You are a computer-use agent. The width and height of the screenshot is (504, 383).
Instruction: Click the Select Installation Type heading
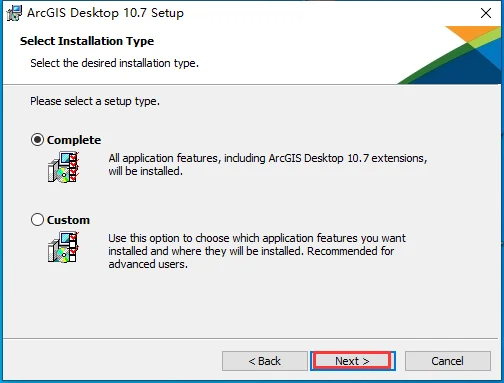tap(87, 41)
